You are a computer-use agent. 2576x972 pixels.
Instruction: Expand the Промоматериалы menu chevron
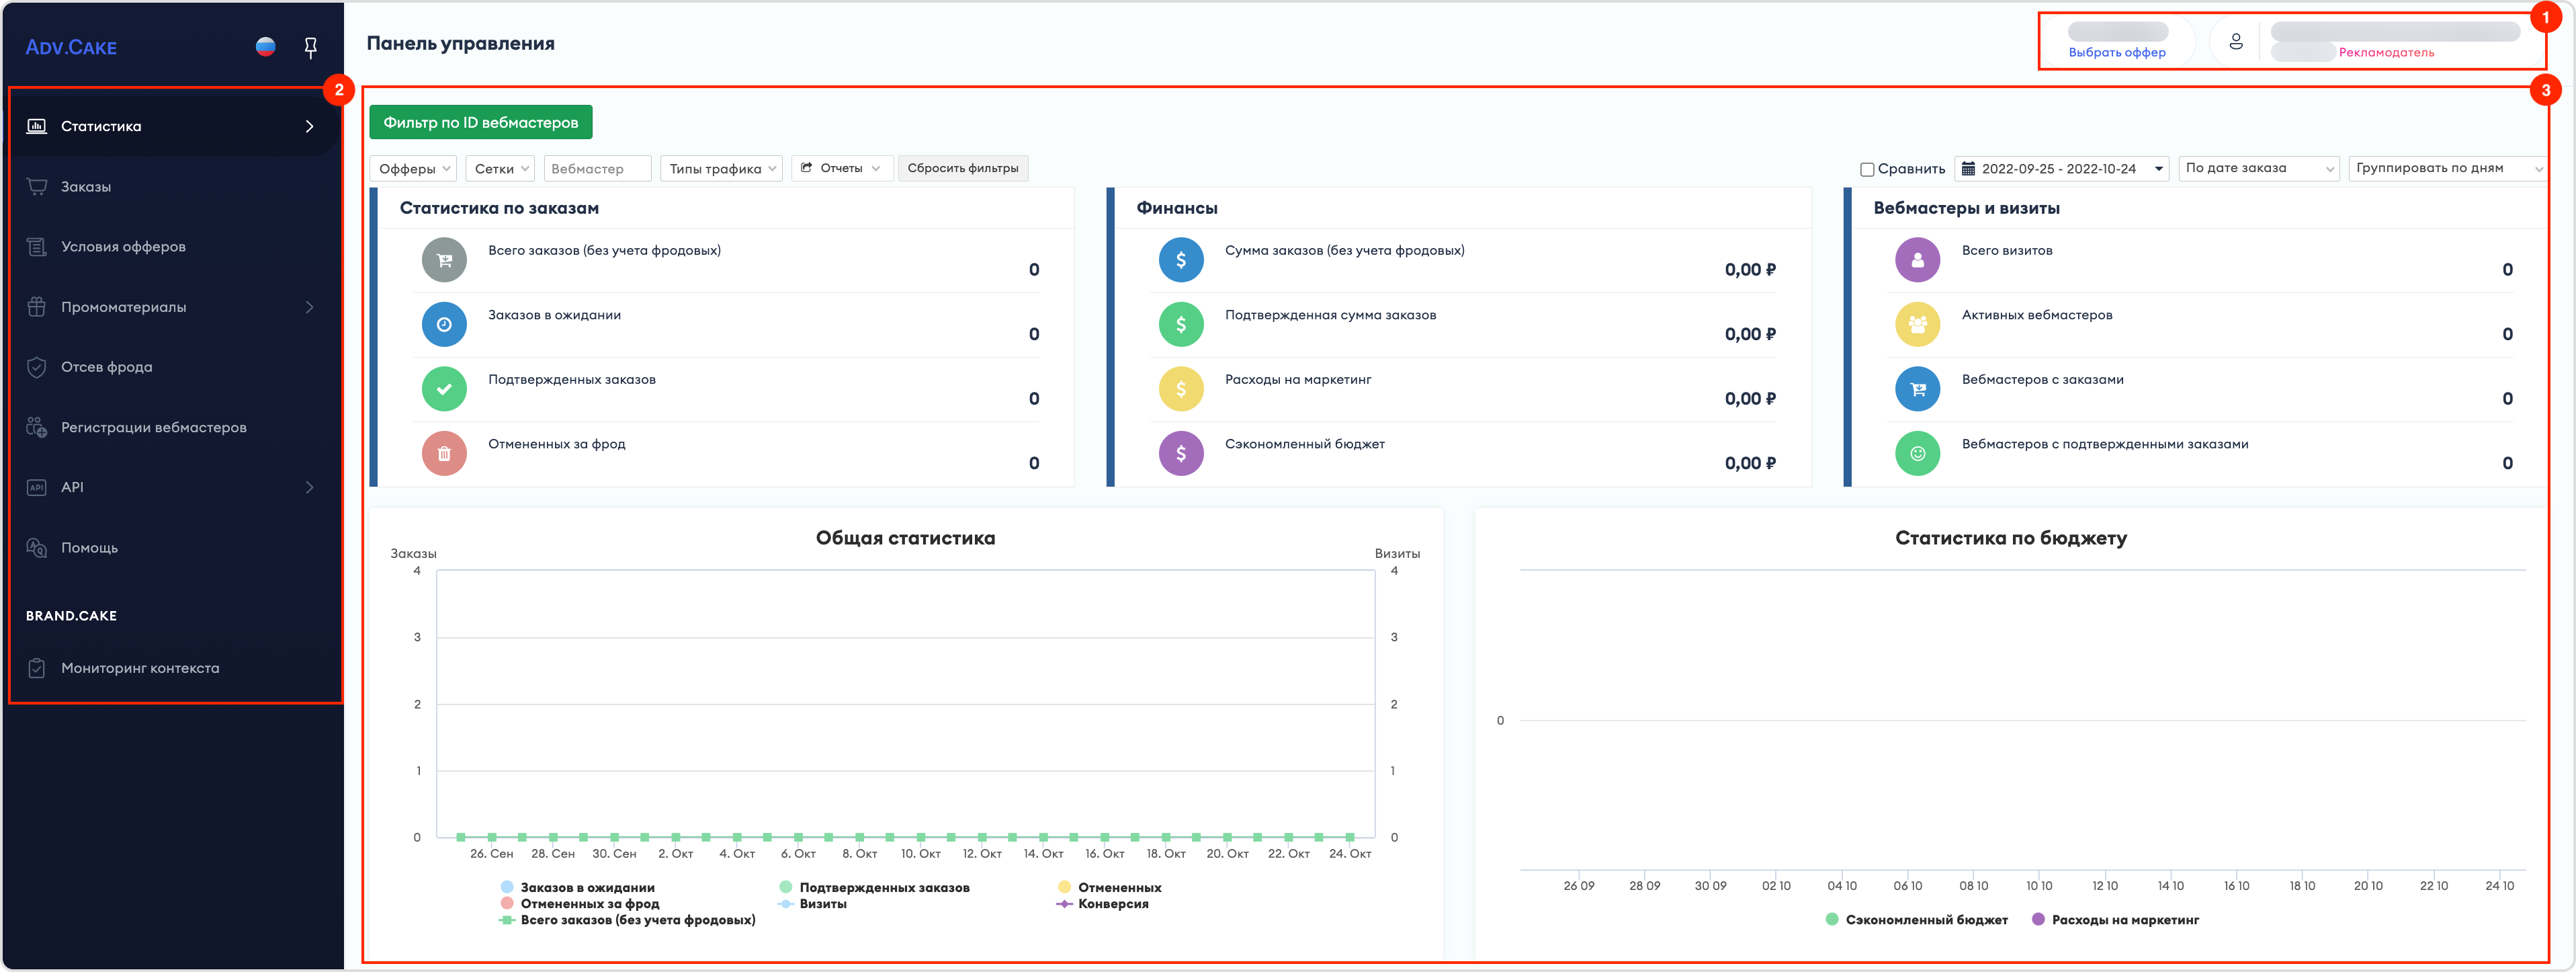click(309, 307)
